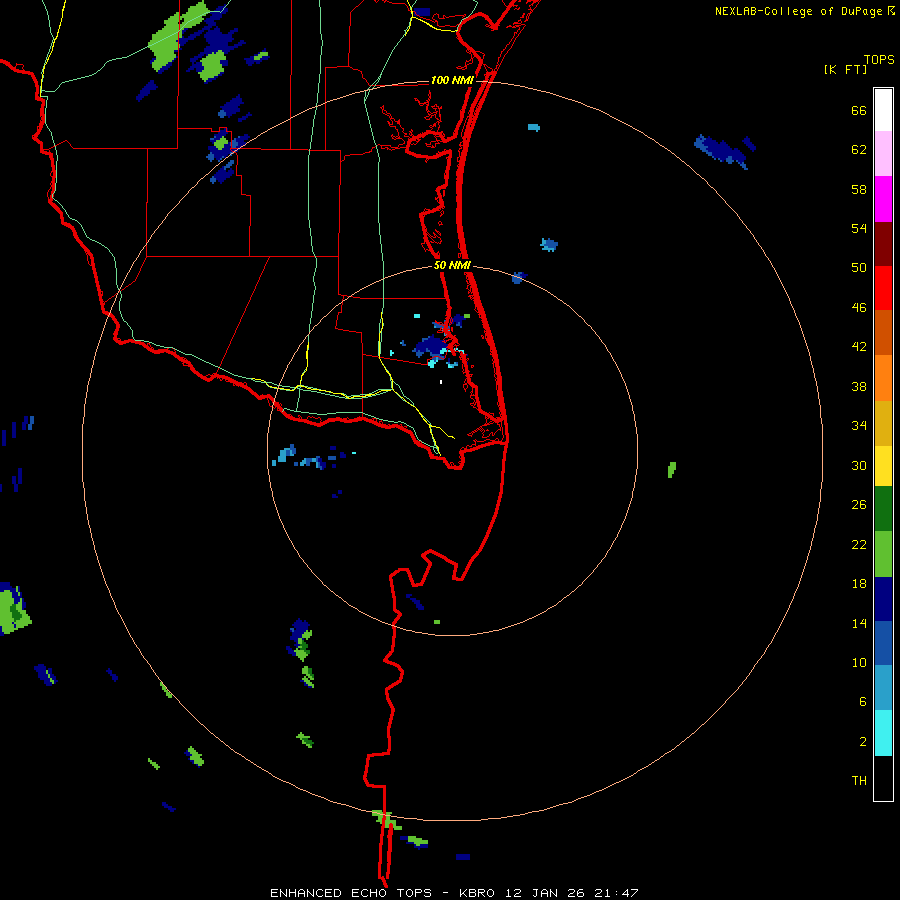This screenshot has height=900, width=900.
Task: Click the "ENHANCED ECHO TOPS" title text
Action: coord(351,893)
